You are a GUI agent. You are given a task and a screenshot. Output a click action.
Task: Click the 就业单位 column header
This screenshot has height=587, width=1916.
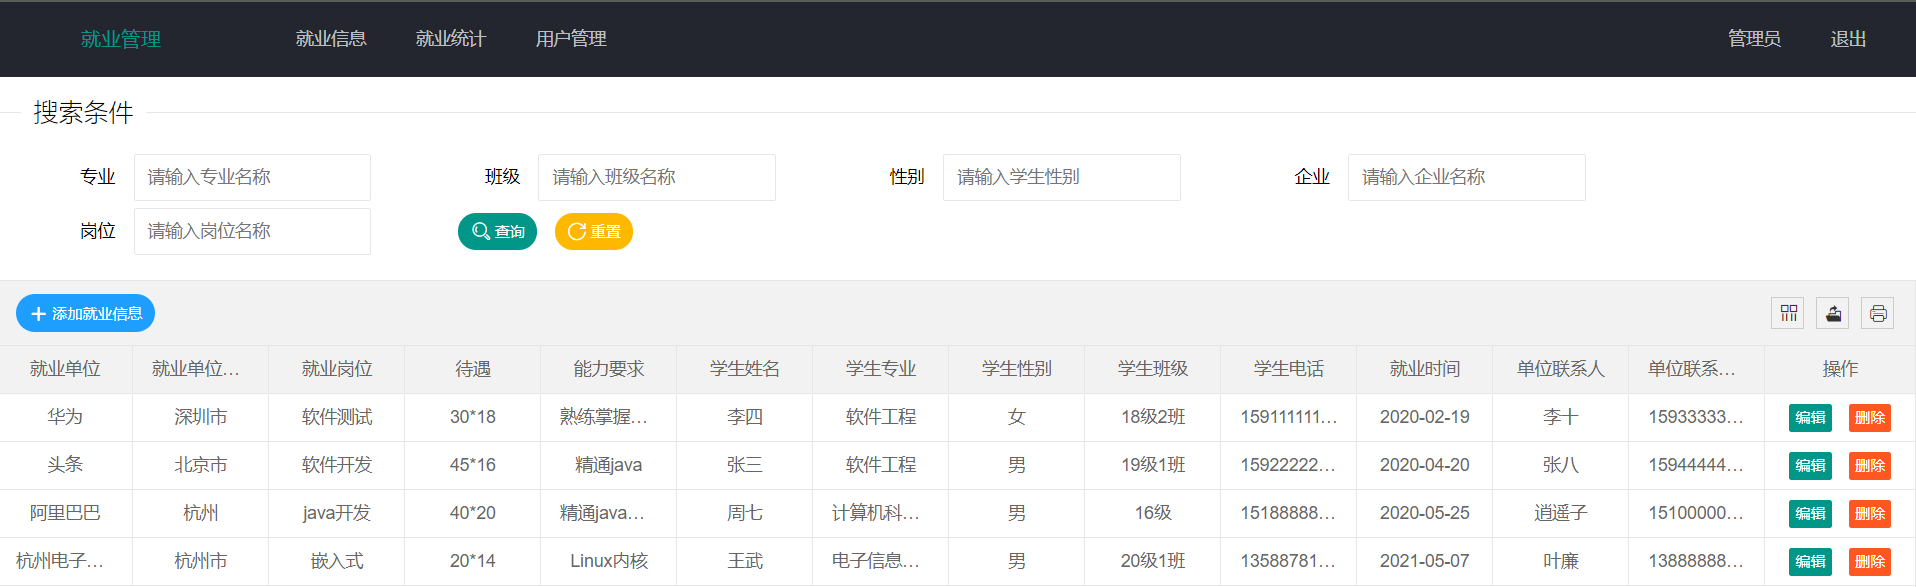pos(65,369)
